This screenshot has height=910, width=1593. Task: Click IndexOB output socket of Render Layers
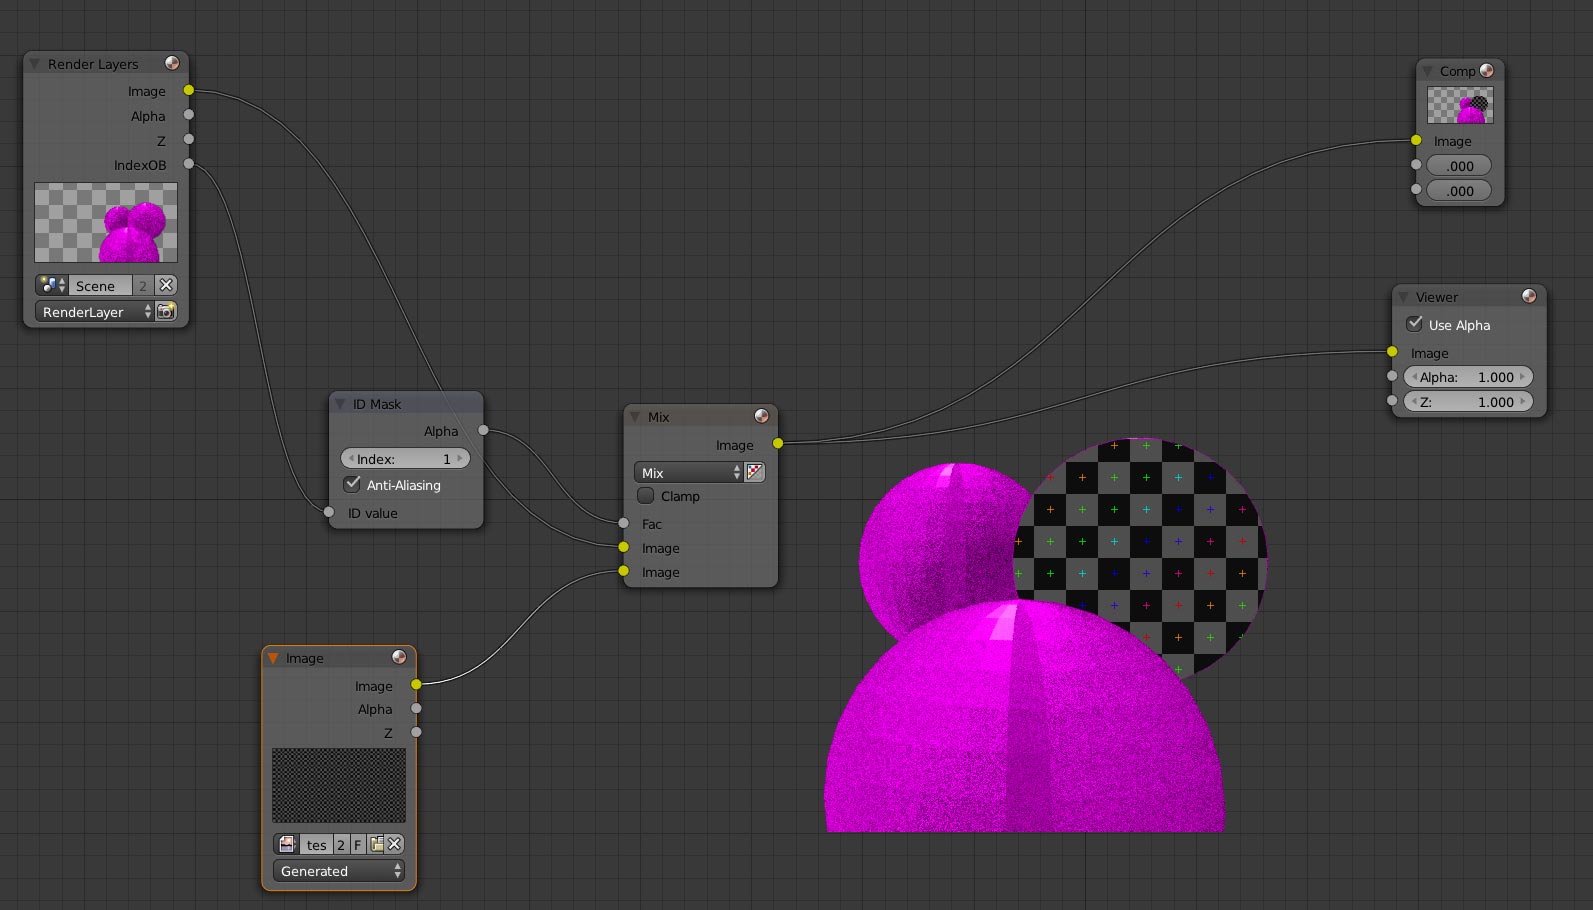[x=188, y=164]
